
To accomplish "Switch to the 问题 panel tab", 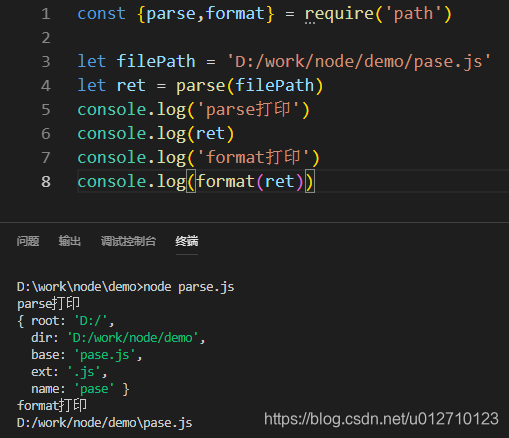I will click(x=28, y=241).
